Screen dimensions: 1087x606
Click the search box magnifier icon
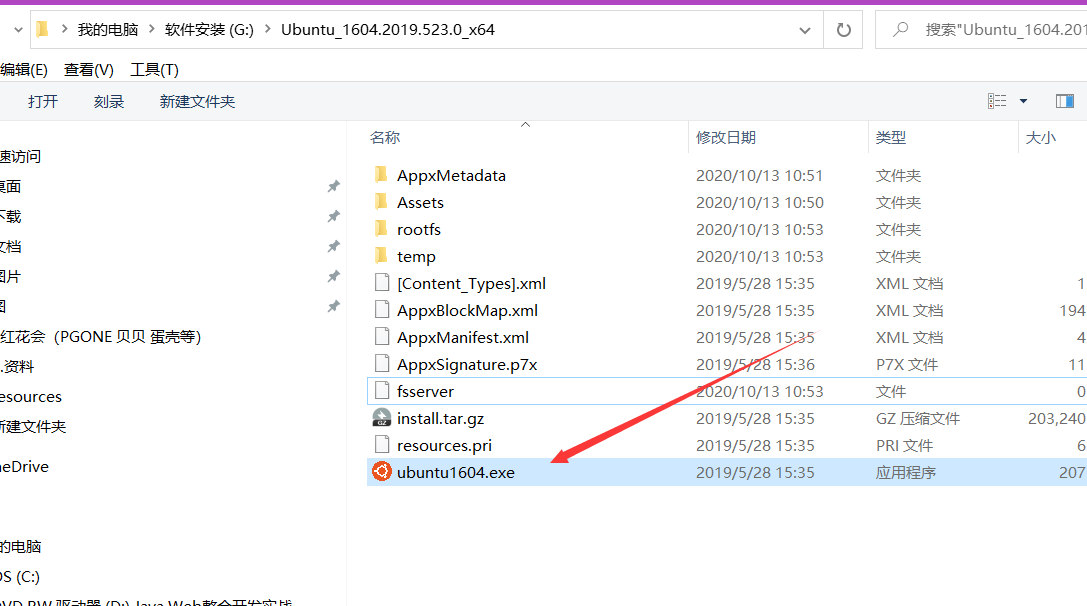[900, 29]
